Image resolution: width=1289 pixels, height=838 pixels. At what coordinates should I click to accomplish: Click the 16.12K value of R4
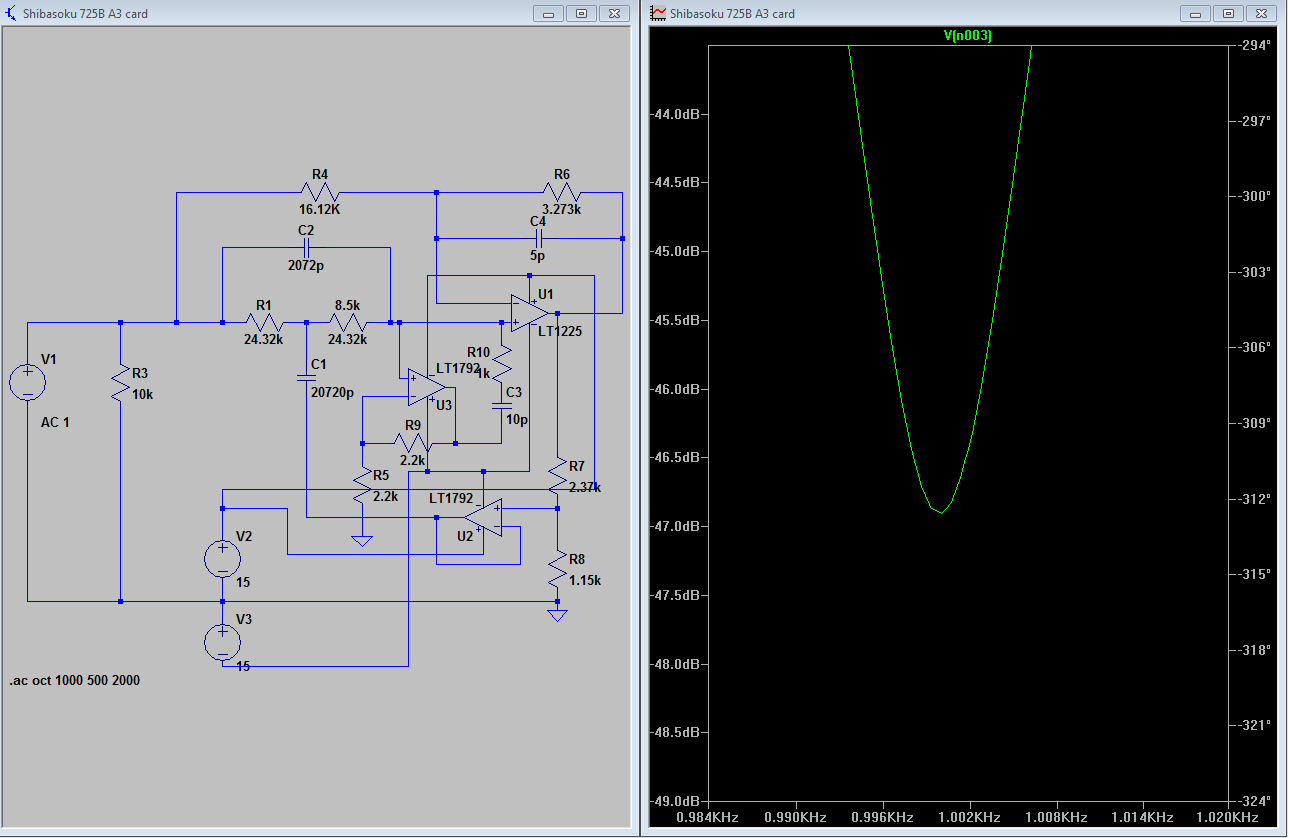tap(320, 211)
